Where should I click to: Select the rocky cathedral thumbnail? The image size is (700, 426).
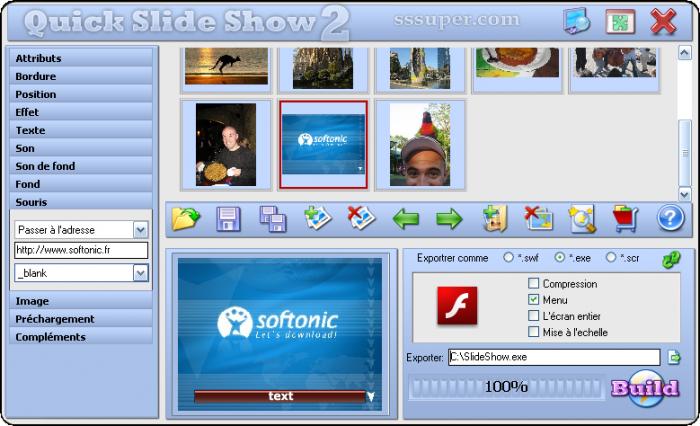coord(323,68)
